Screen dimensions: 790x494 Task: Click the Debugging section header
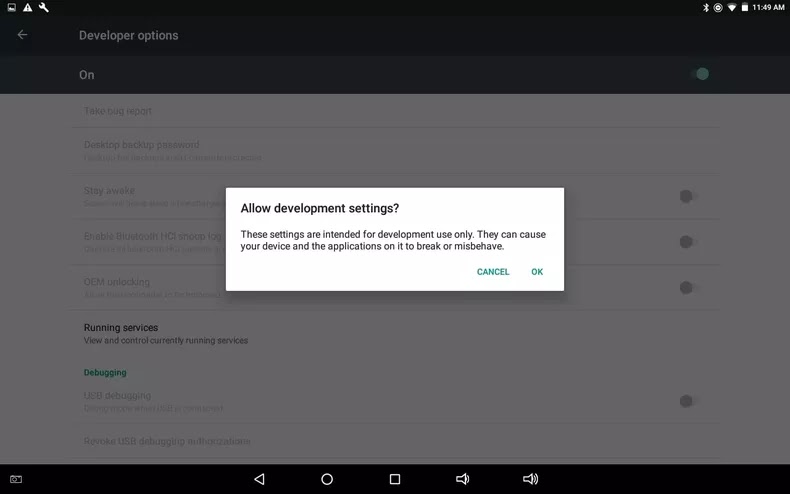tap(105, 373)
